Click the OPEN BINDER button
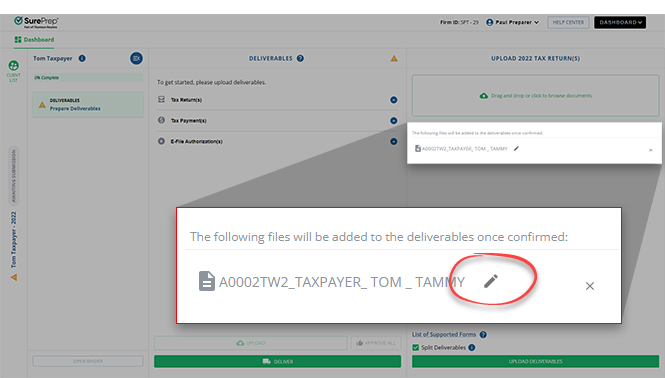This screenshot has width=665, height=378. 88,361
